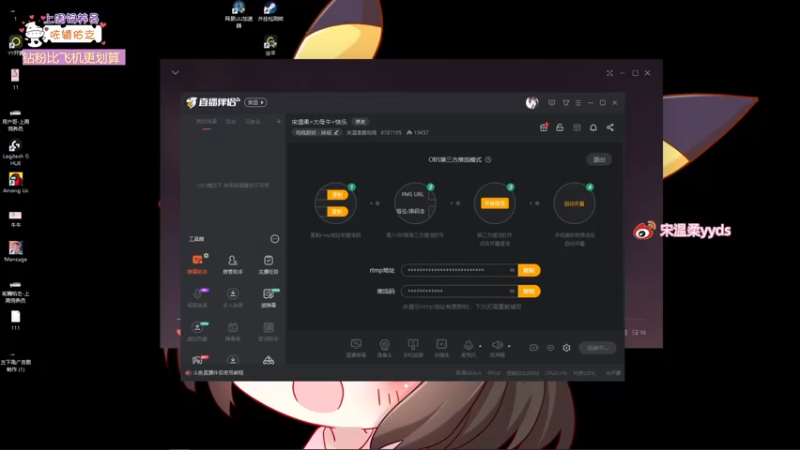Open the 111 file on desktop
800x450 pixels.
[x=15, y=320]
